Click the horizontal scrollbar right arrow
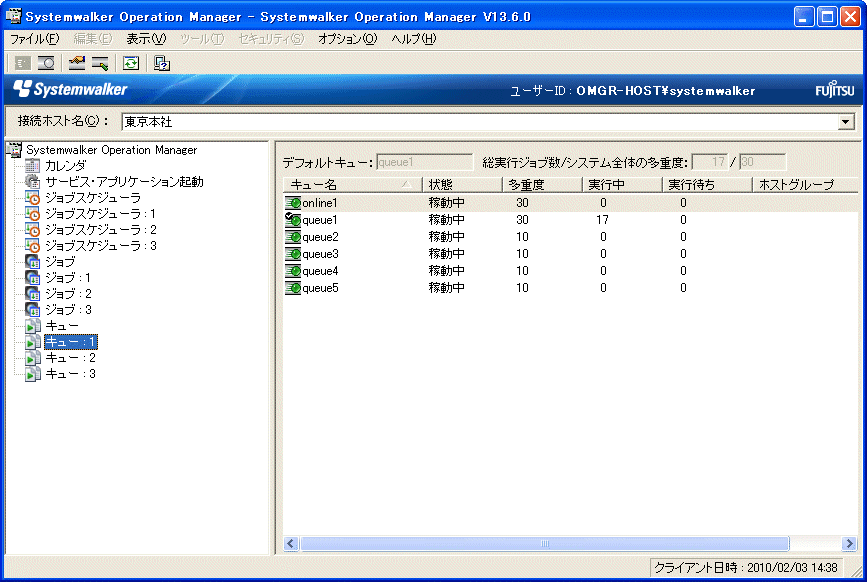867x582 pixels. [x=849, y=543]
